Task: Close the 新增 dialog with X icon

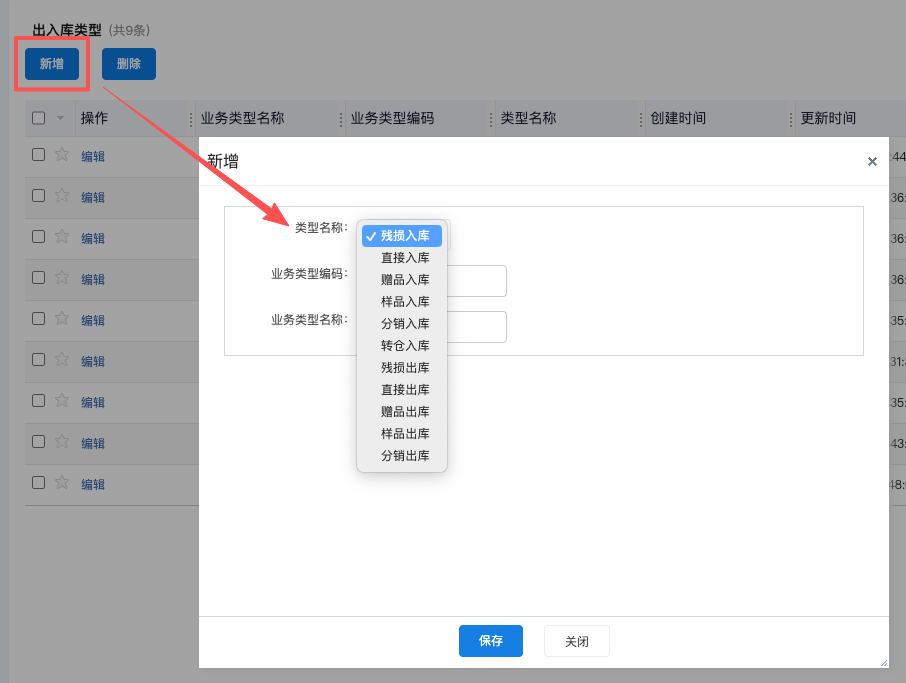Action: coord(872,161)
